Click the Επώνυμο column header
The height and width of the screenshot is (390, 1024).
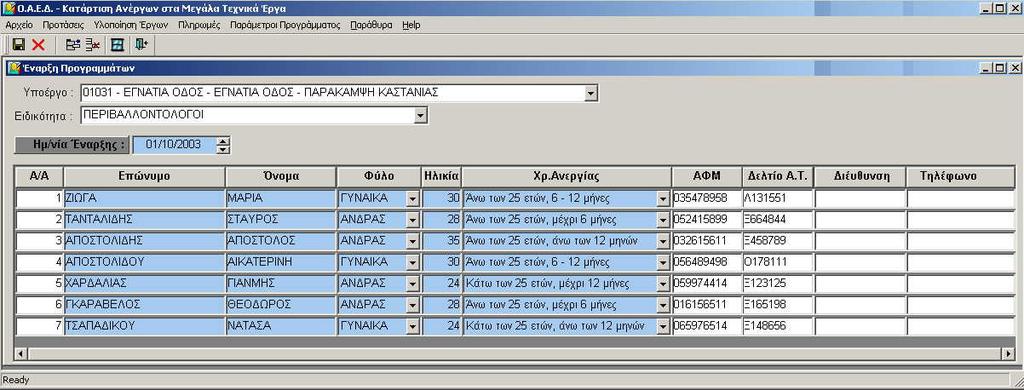(x=144, y=176)
